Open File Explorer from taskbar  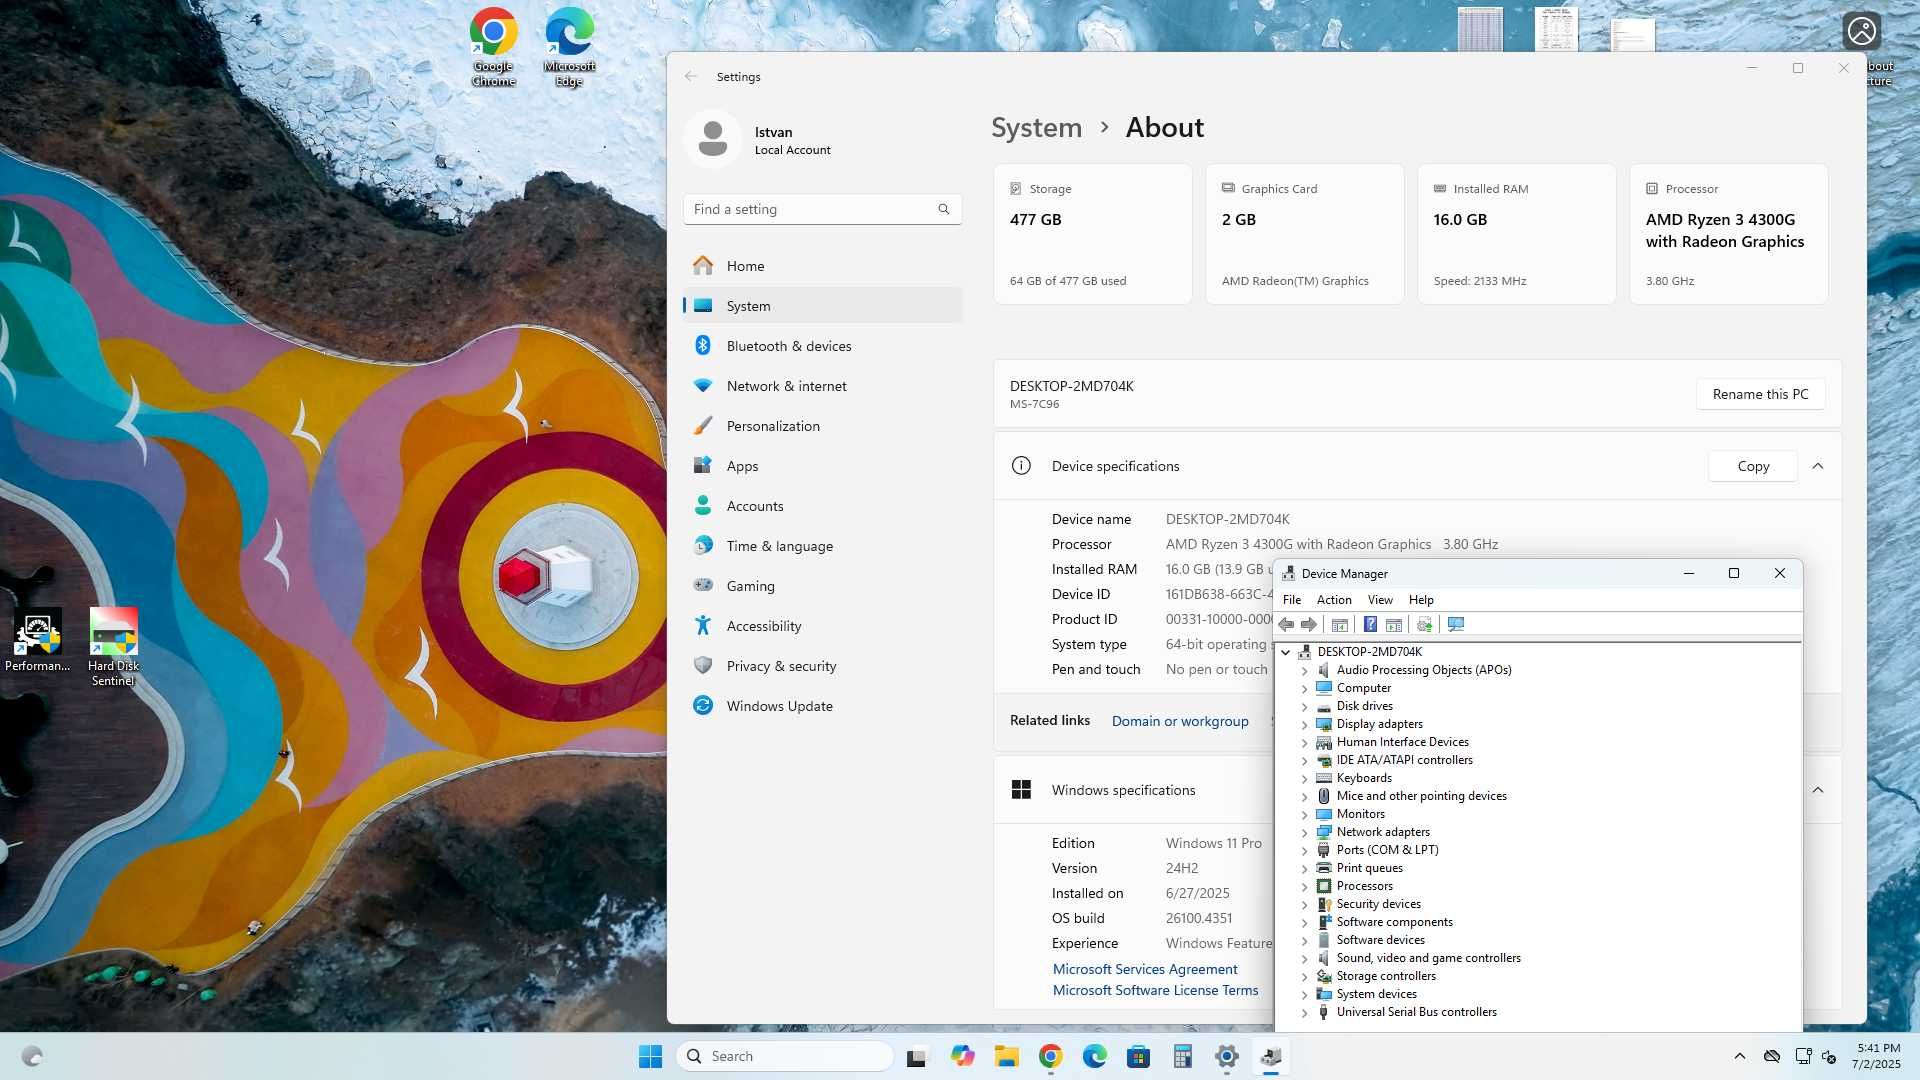pos(1006,1056)
